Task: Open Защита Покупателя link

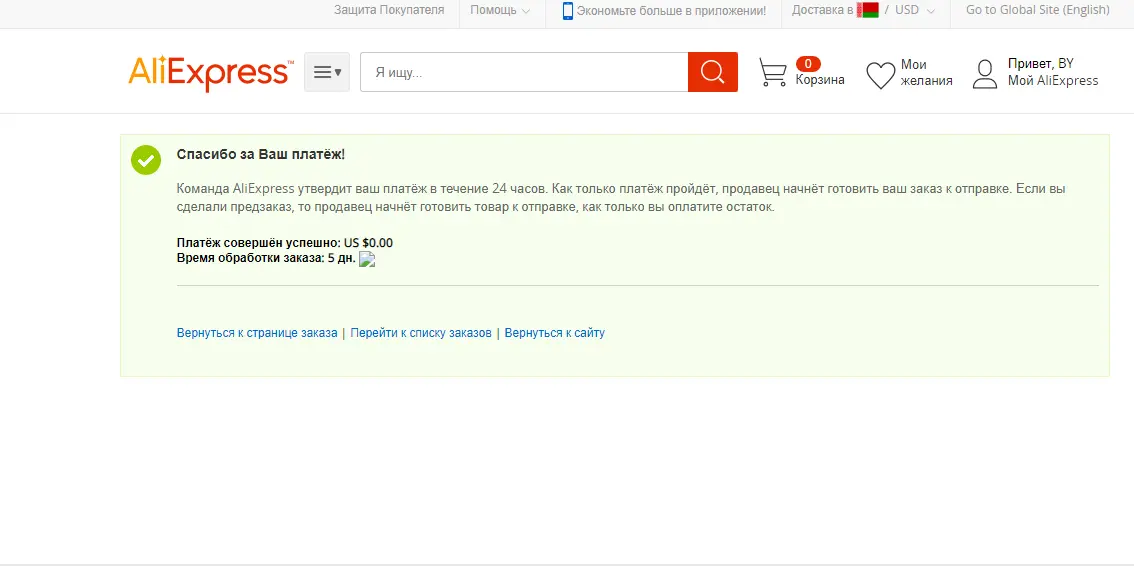Action: click(x=389, y=10)
